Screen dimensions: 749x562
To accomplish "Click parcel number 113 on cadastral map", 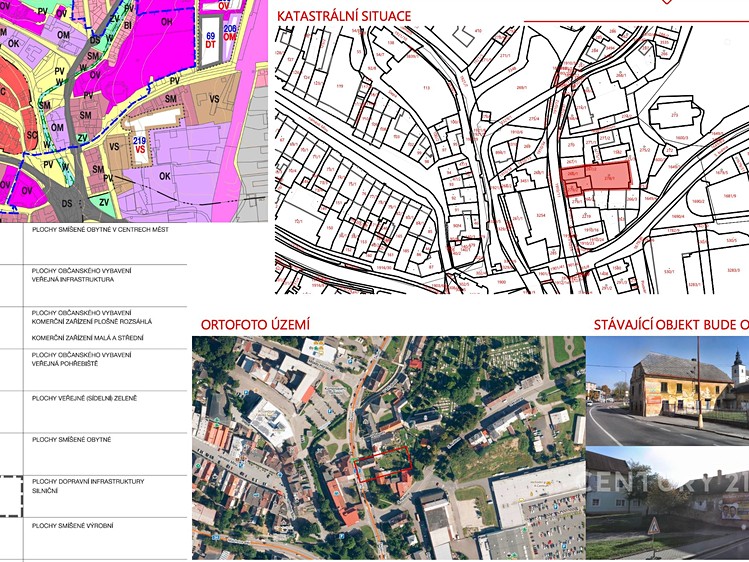I will [x=427, y=88].
